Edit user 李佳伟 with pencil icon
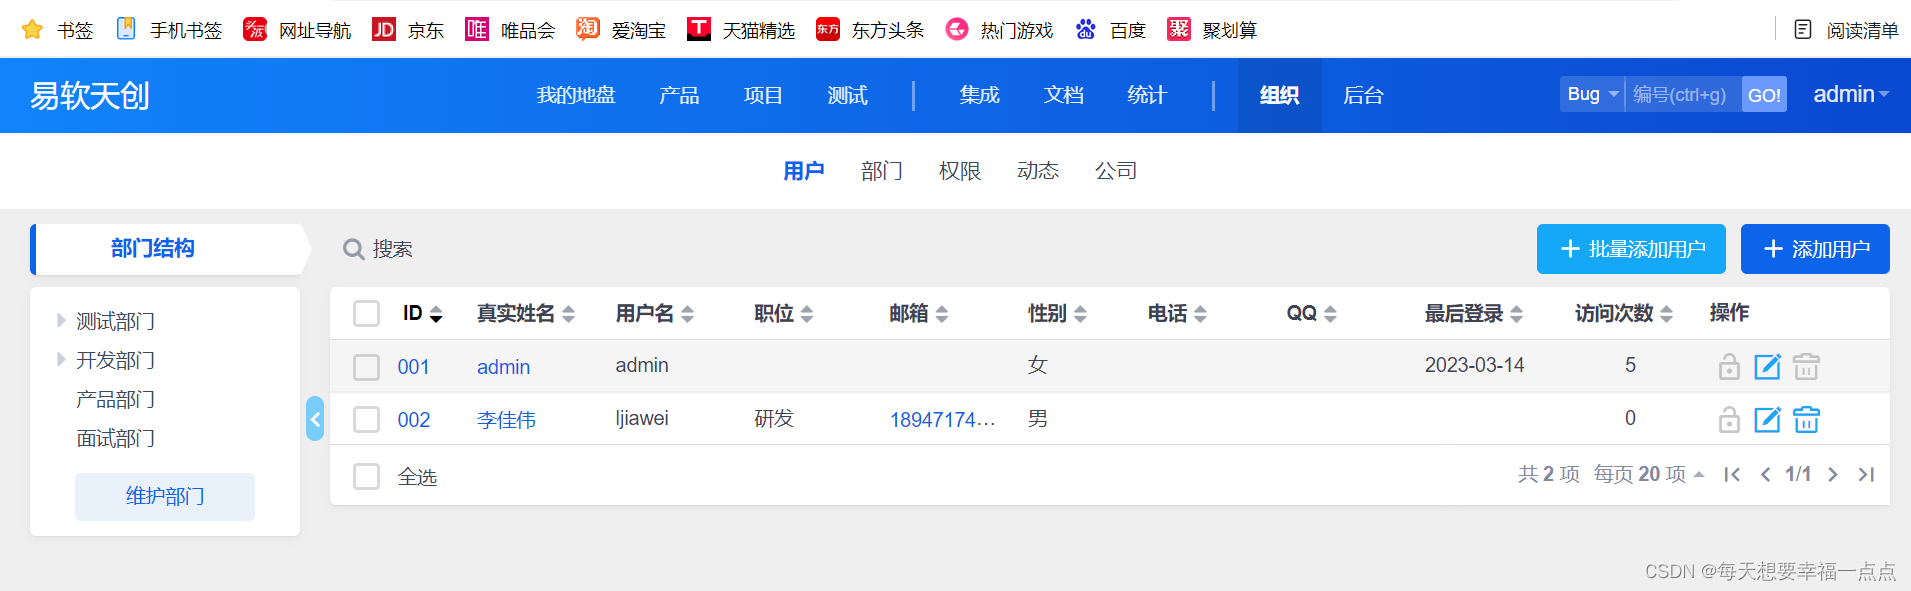The image size is (1911, 591). (x=1768, y=420)
